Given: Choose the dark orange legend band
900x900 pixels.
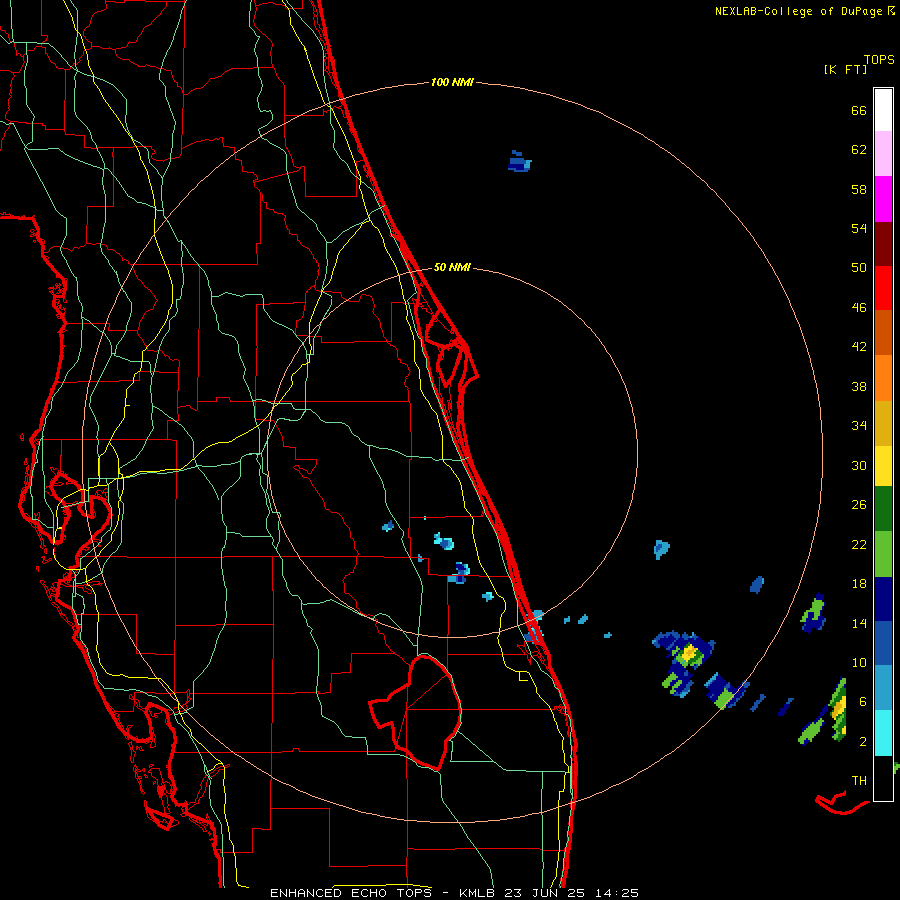Looking at the screenshot, I should [x=883, y=332].
